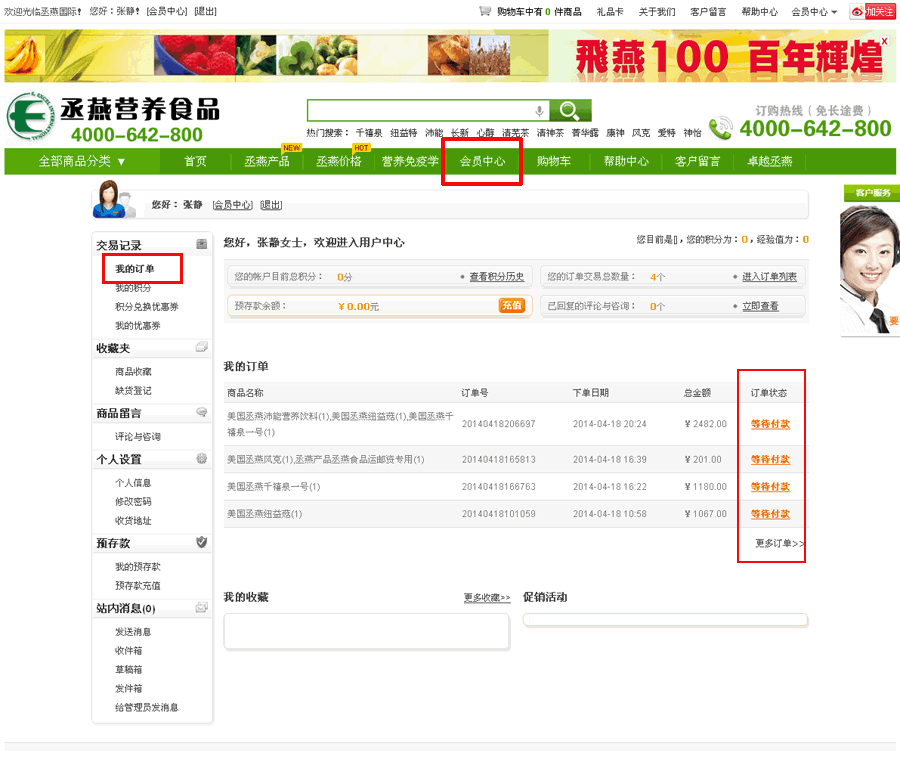
Task: Open 商品收藏 in the sidebar
Action: 133,371
